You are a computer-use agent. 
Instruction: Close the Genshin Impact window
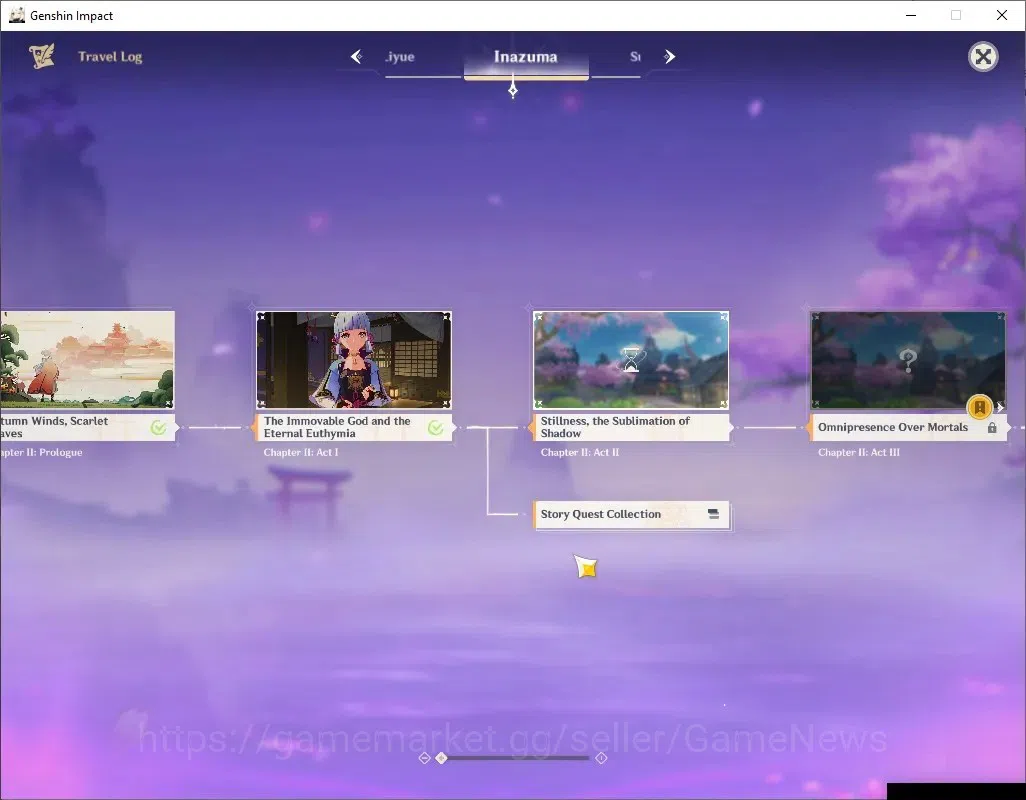point(1002,15)
